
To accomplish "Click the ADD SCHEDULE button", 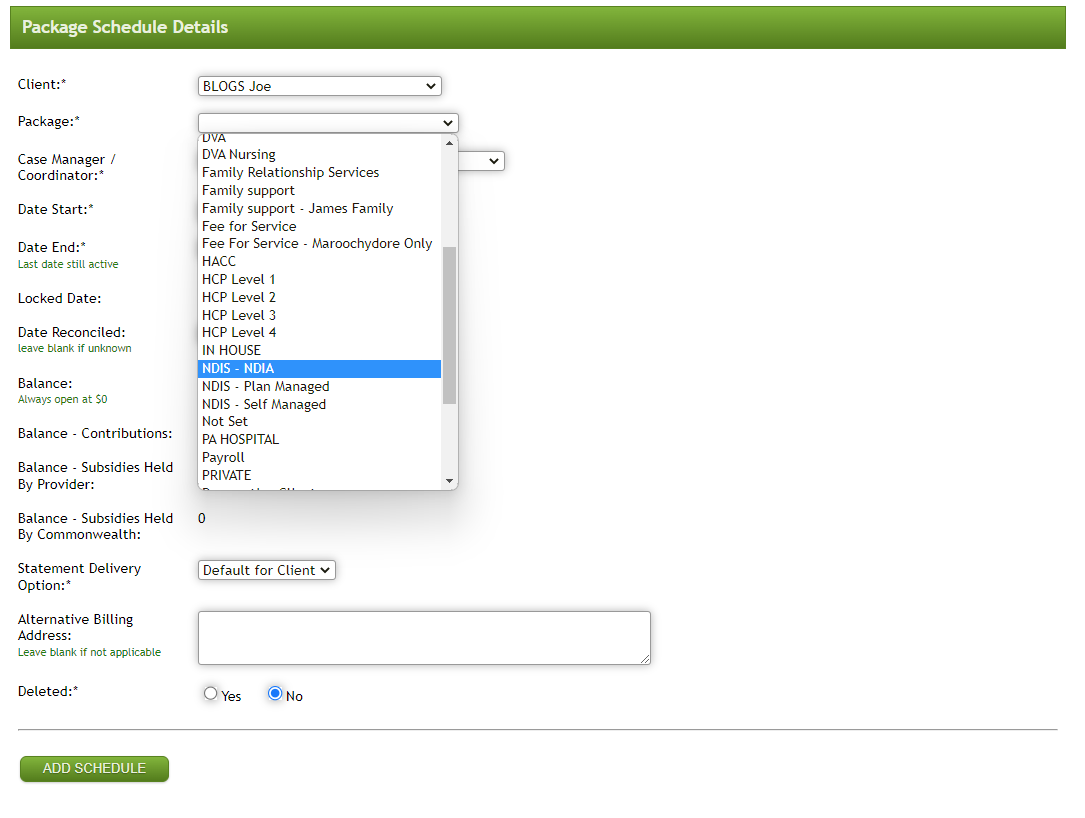I will (93, 769).
